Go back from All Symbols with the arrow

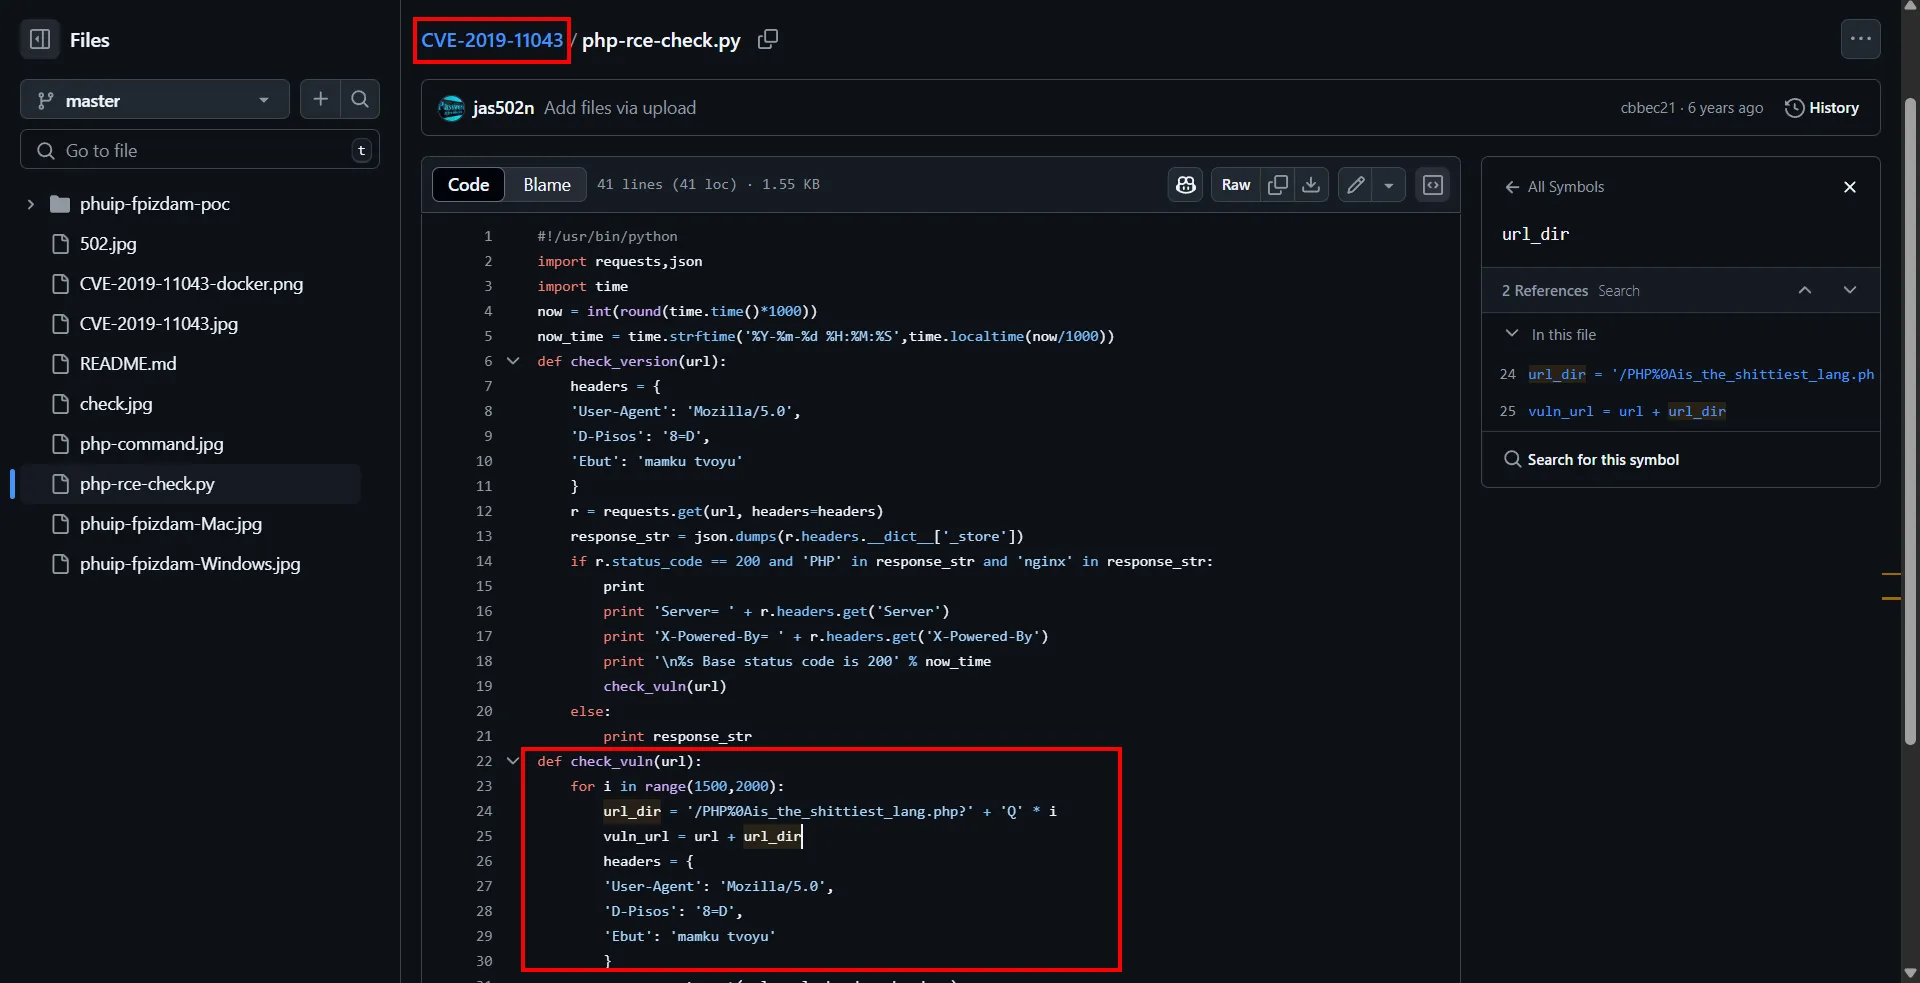(x=1511, y=187)
